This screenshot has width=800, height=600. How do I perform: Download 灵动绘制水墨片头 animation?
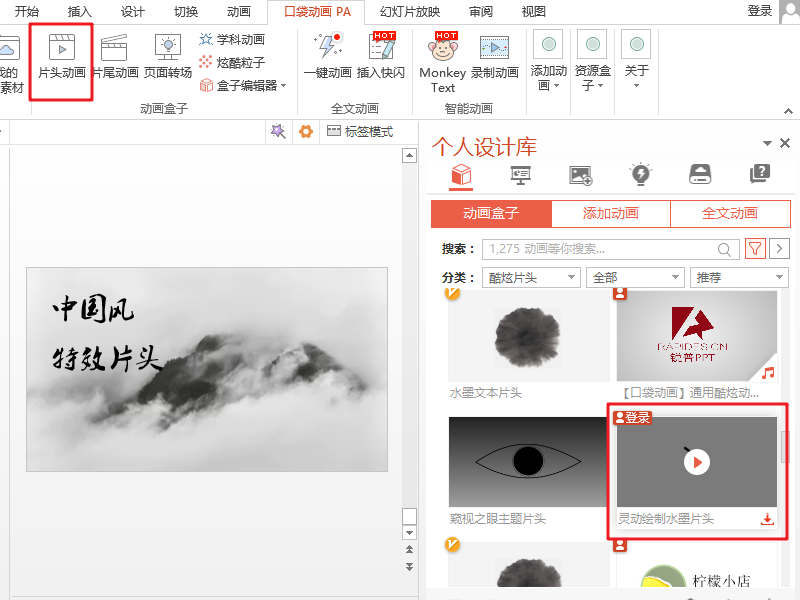(767, 519)
